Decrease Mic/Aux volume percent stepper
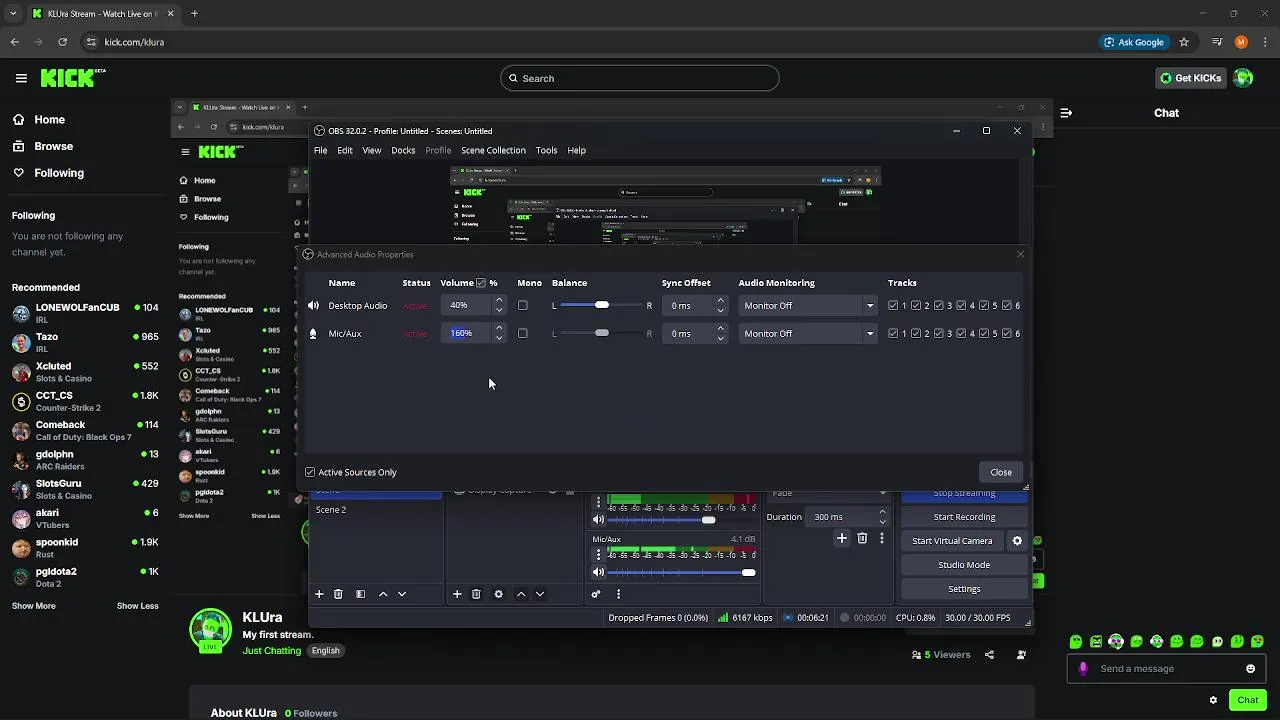The height and width of the screenshot is (720, 1280). (x=499, y=338)
